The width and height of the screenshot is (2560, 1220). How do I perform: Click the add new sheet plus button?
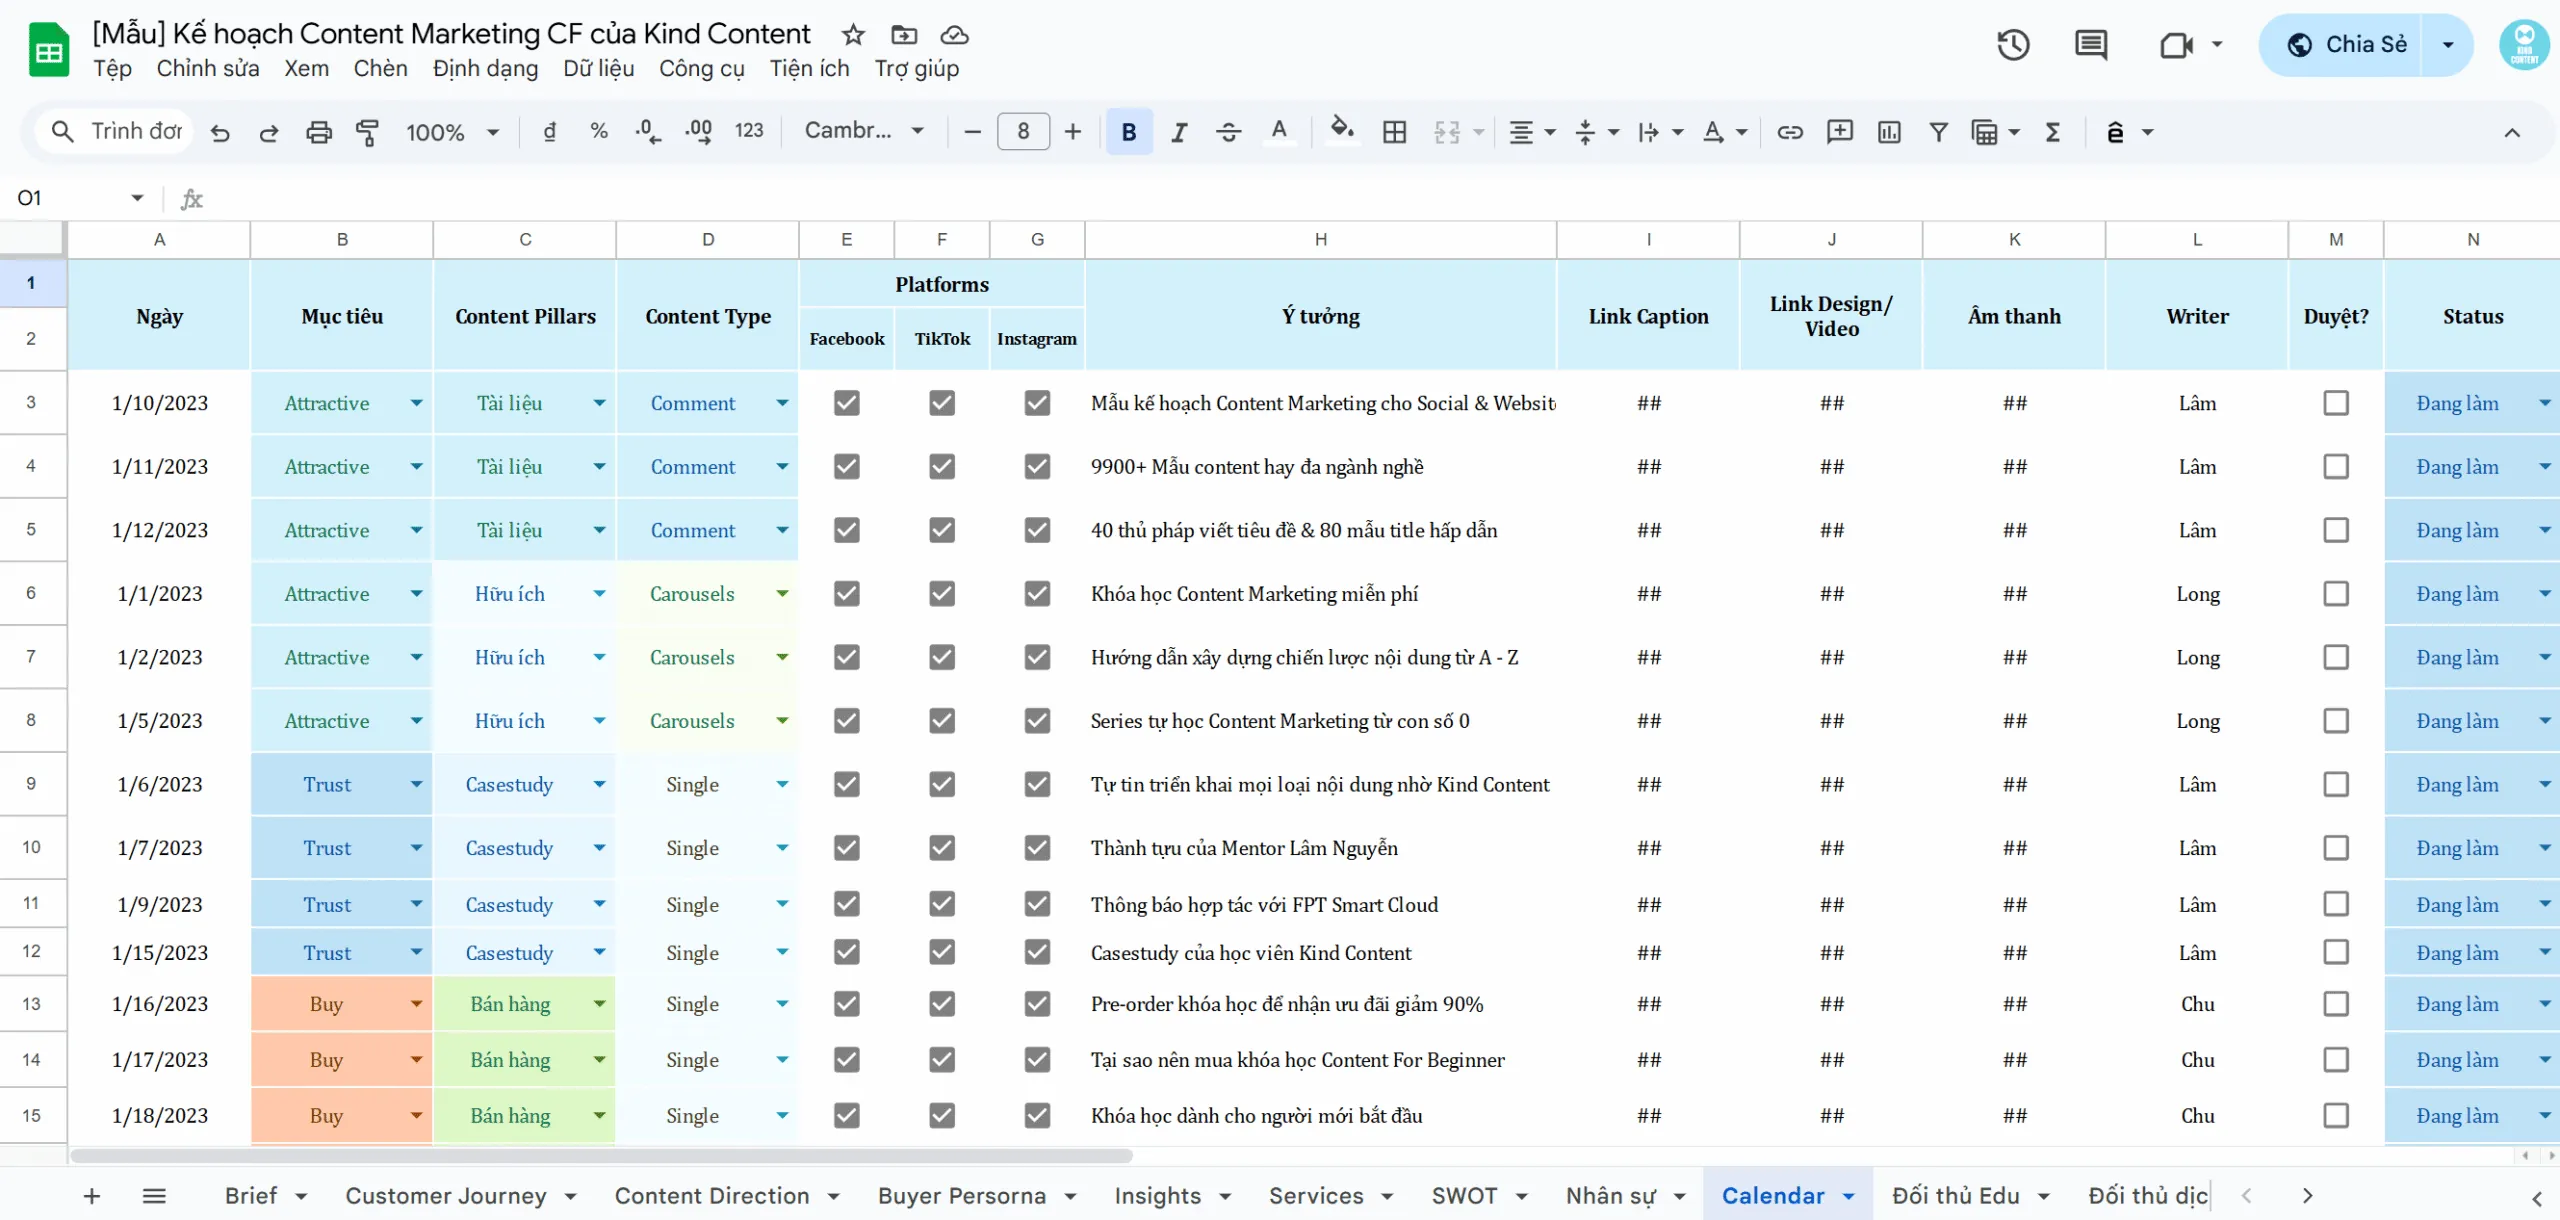(x=91, y=1195)
